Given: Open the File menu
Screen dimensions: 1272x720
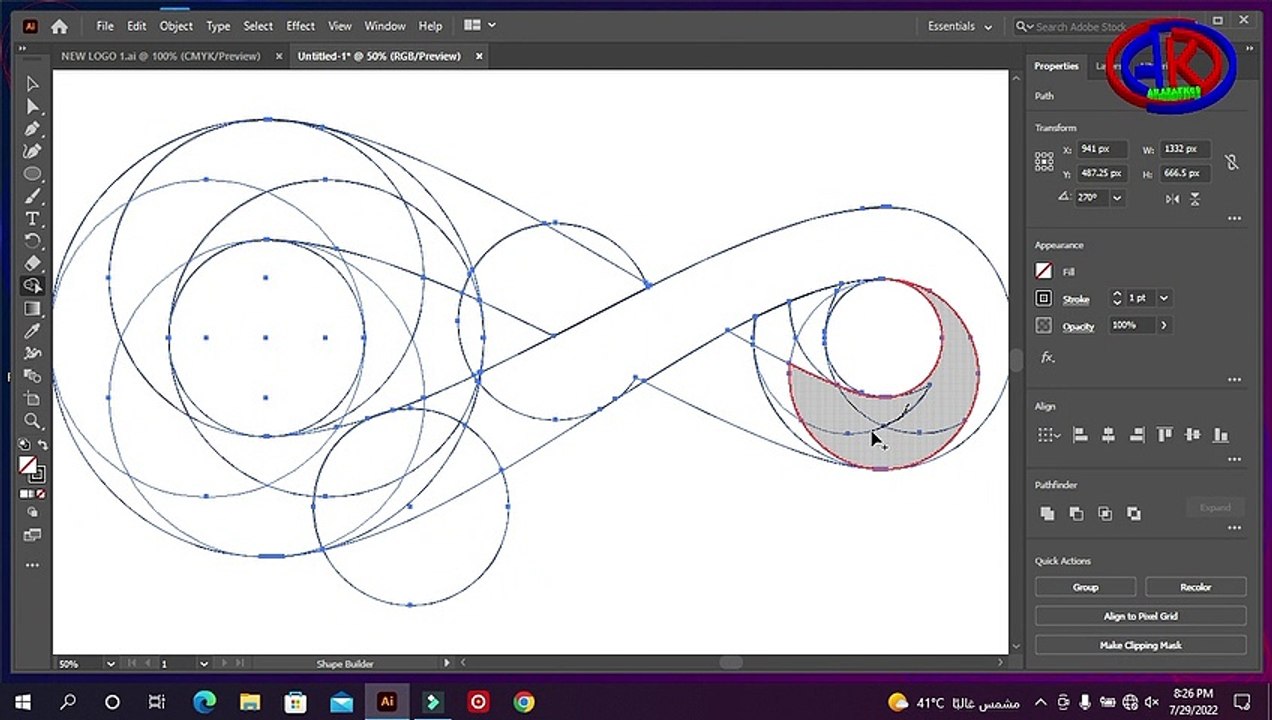Looking at the screenshot, I should pos(105,26).
